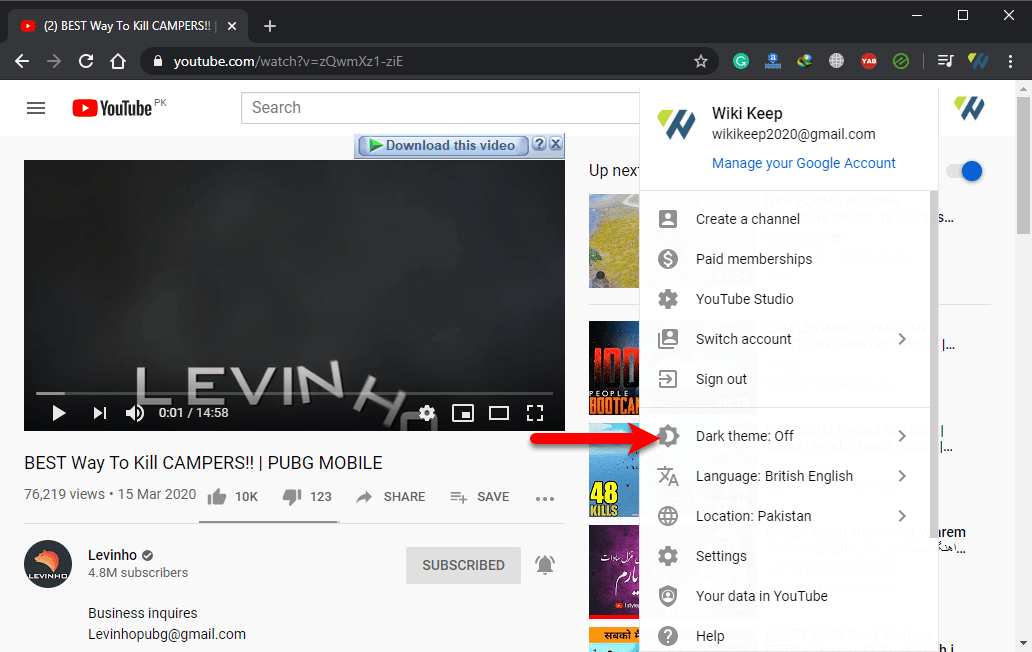Screen dimensions: 1032x652
Task: Open a new browser tab
Action: [269, 26]
